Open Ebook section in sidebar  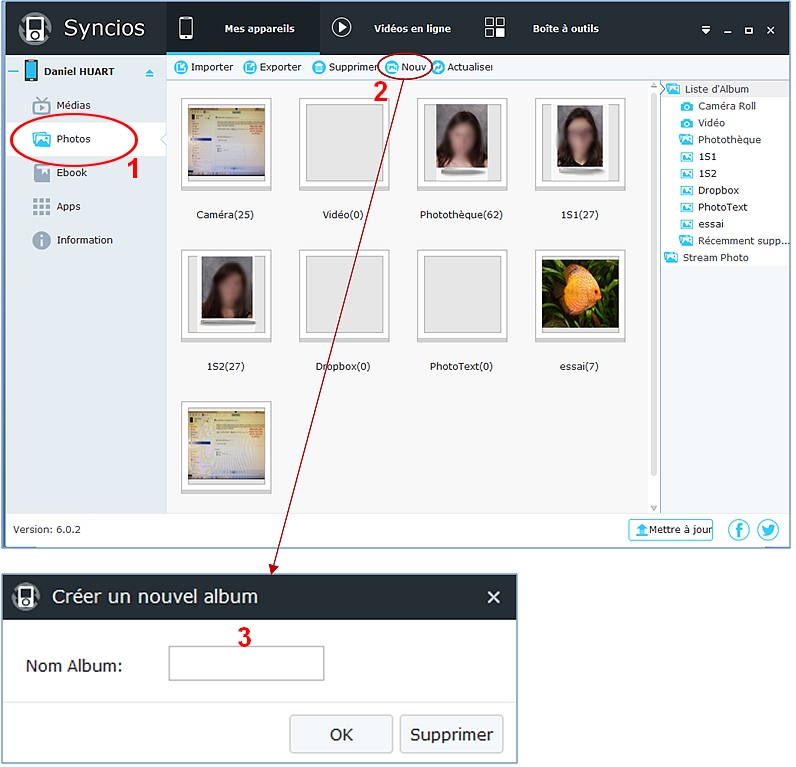(x=72, y=174)
